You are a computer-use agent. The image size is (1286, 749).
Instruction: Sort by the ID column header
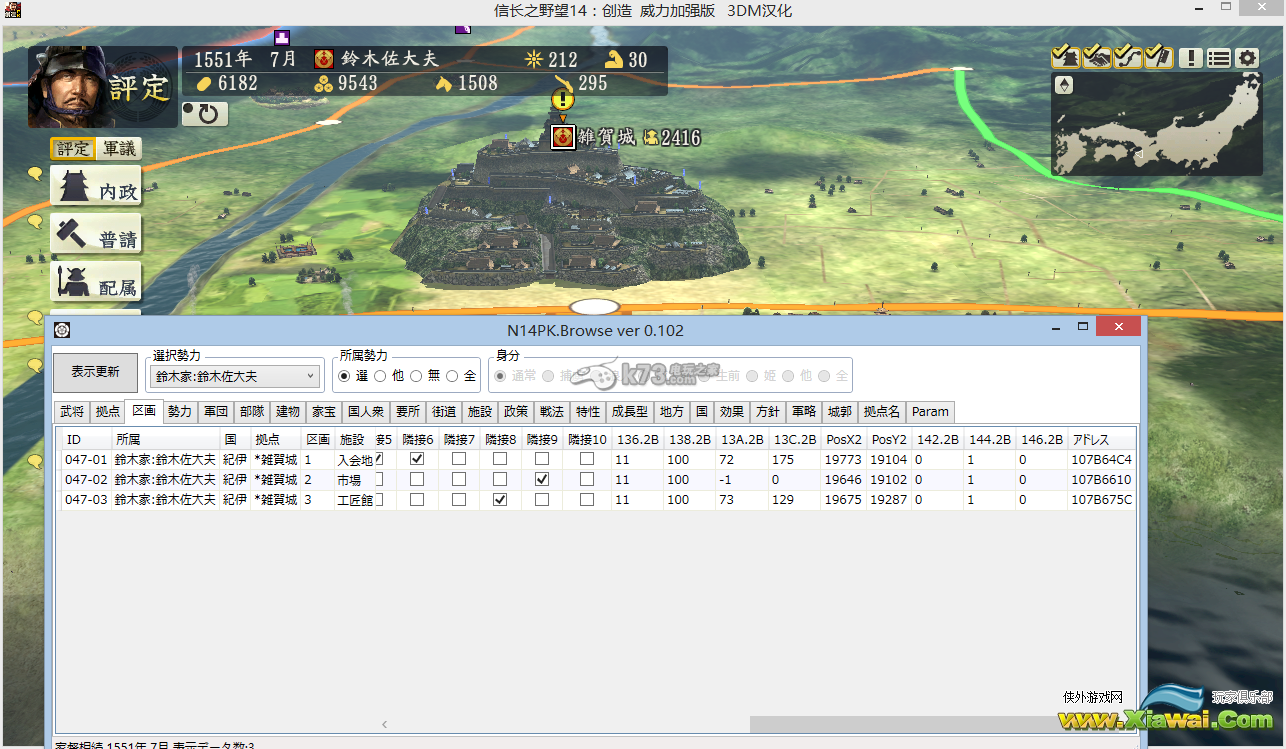point(85,439)
